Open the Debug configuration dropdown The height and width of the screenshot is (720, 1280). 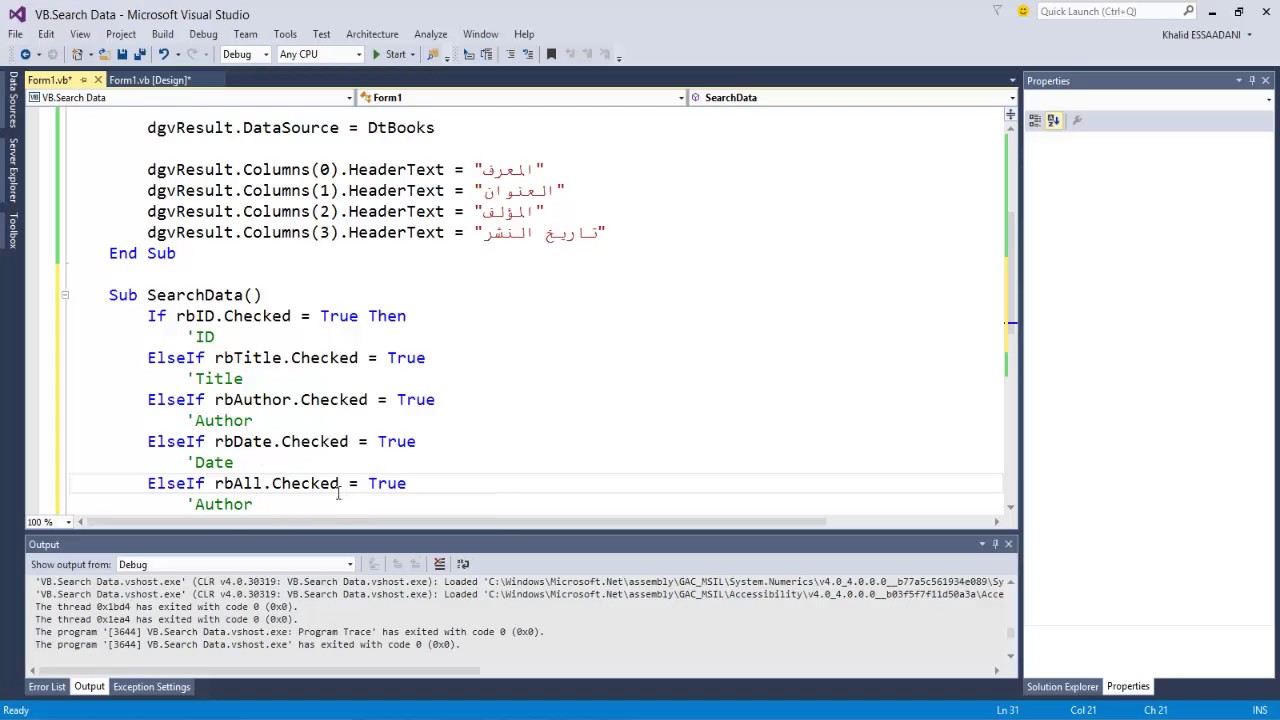(245, 54)
